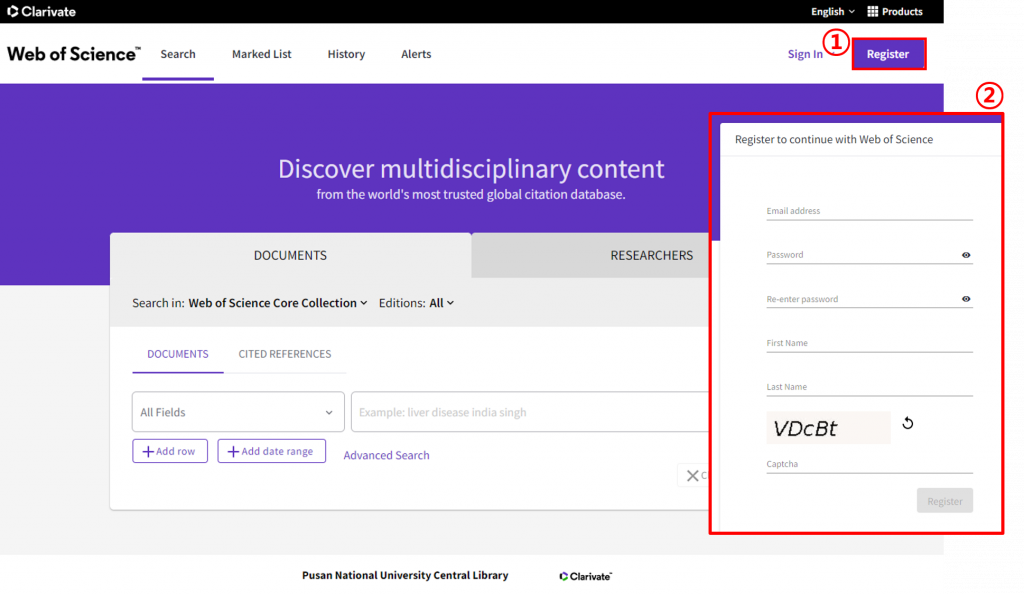Open the Products grid menu
Viewport: 1024px width, 594px height.
coord(894,12)
